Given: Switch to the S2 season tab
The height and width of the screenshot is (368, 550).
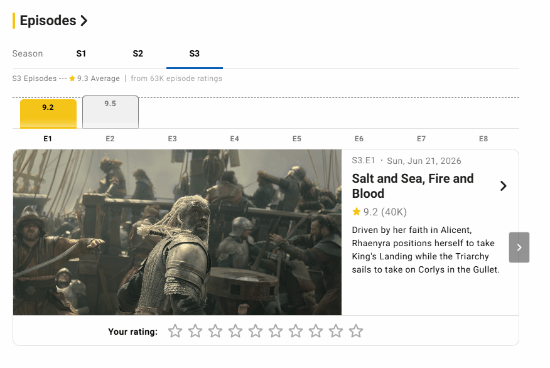Looking at the screenshot, I should coord(138,54).
